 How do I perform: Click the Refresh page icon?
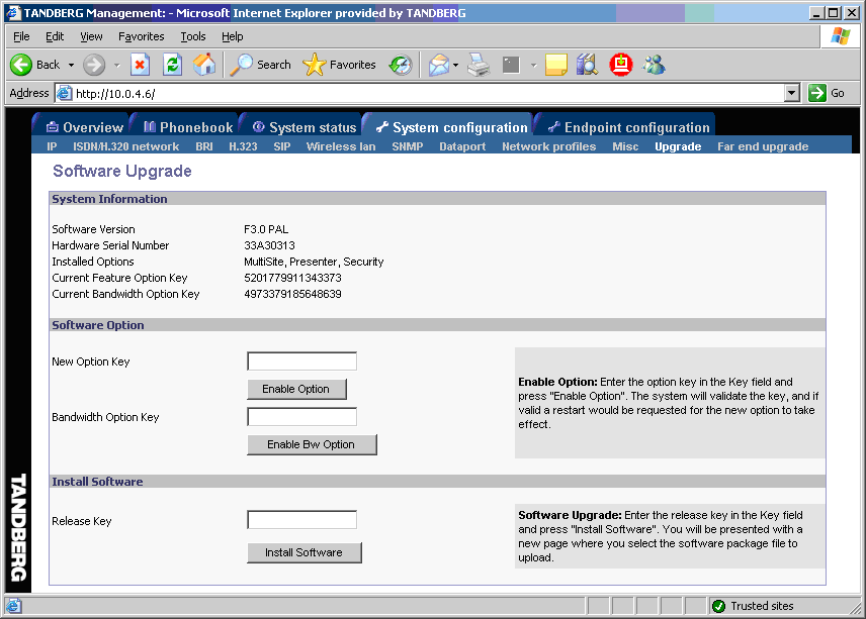click(172, 65)
